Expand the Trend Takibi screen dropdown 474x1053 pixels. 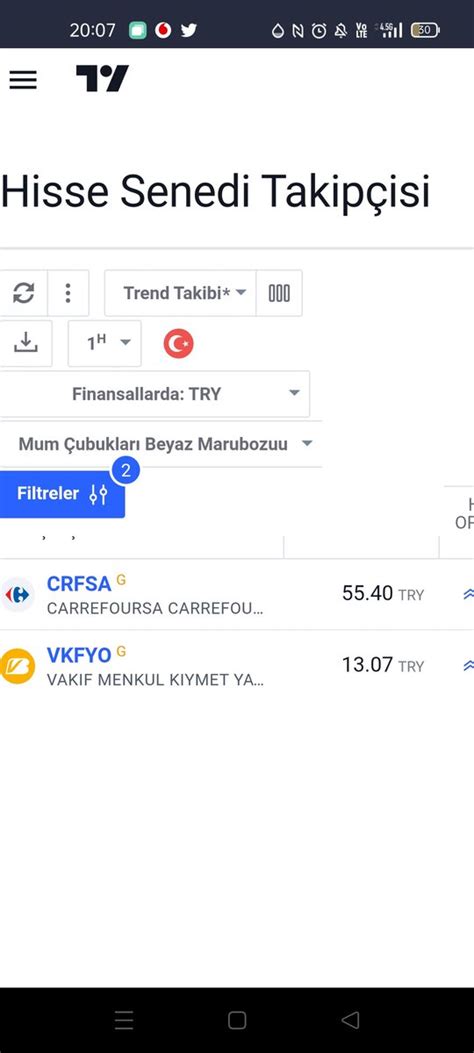coord(180,293)
